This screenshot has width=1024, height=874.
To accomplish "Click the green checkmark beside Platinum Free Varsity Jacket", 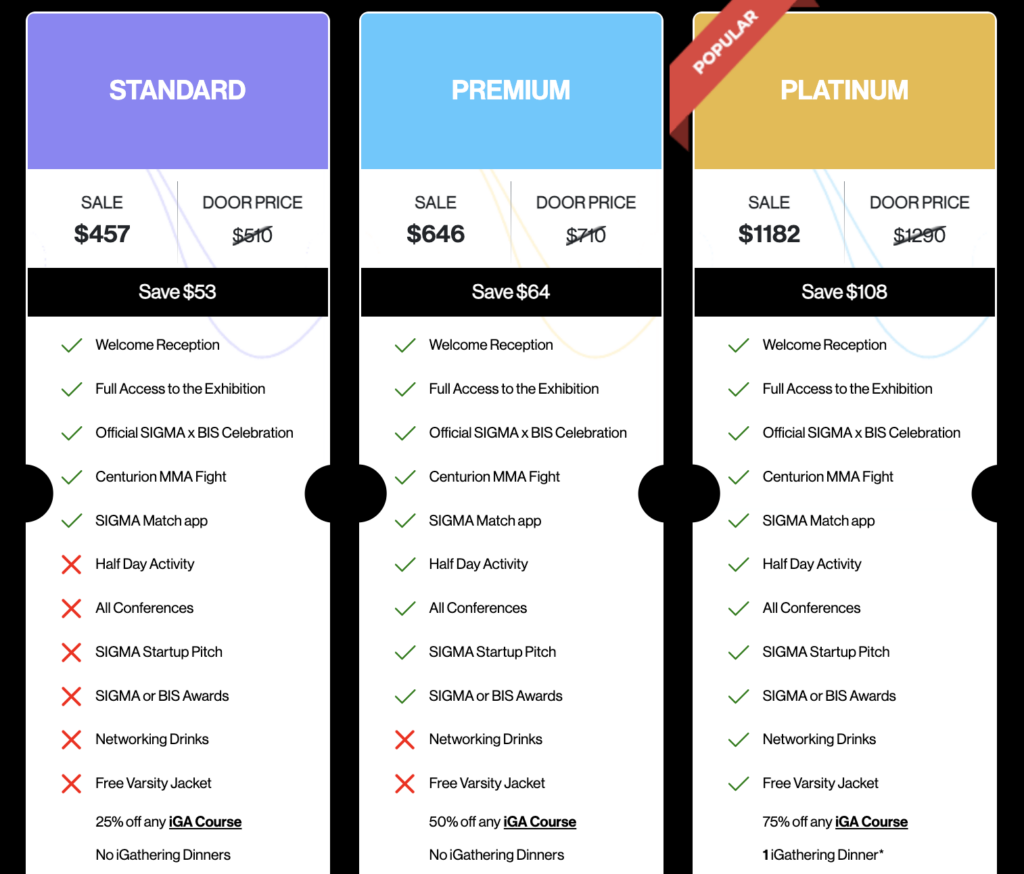I will coord(738,783).
